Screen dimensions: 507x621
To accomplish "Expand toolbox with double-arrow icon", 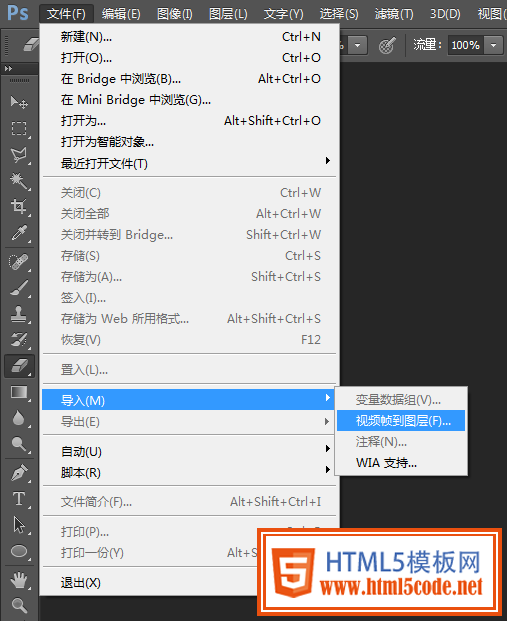I will click(8, 69).
